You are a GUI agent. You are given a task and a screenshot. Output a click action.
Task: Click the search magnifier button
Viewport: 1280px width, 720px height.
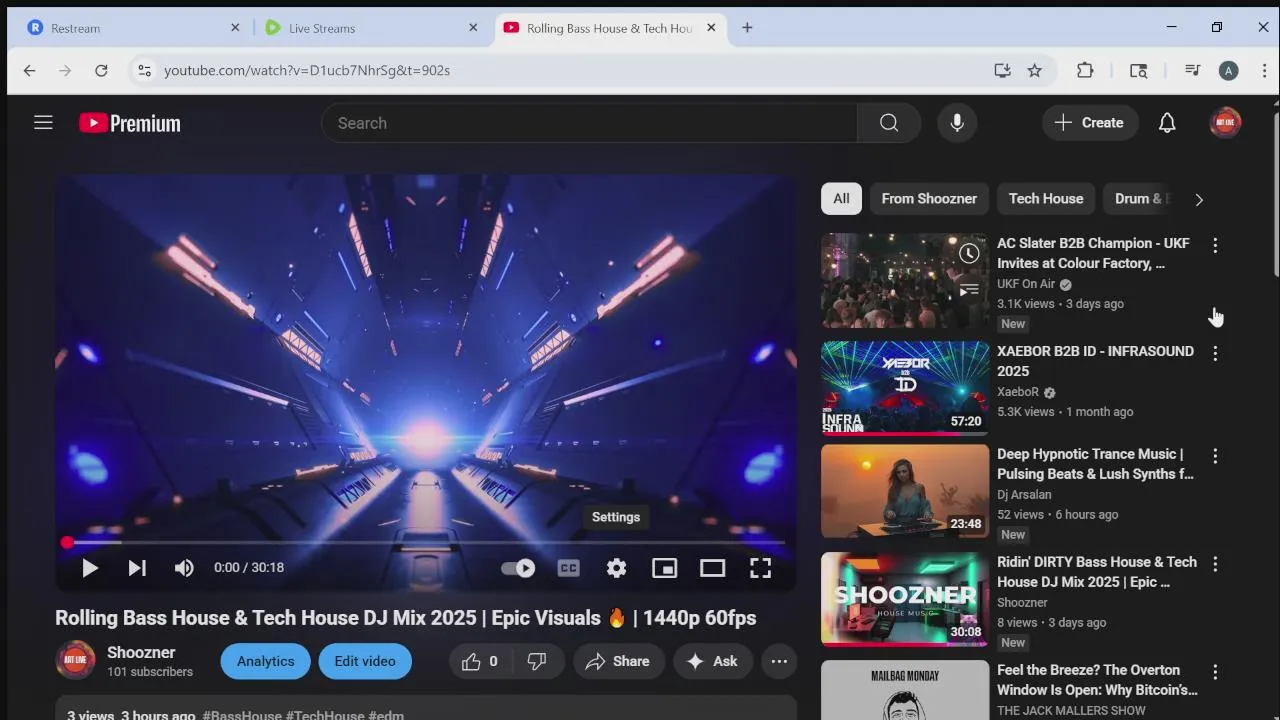[889, 123]
